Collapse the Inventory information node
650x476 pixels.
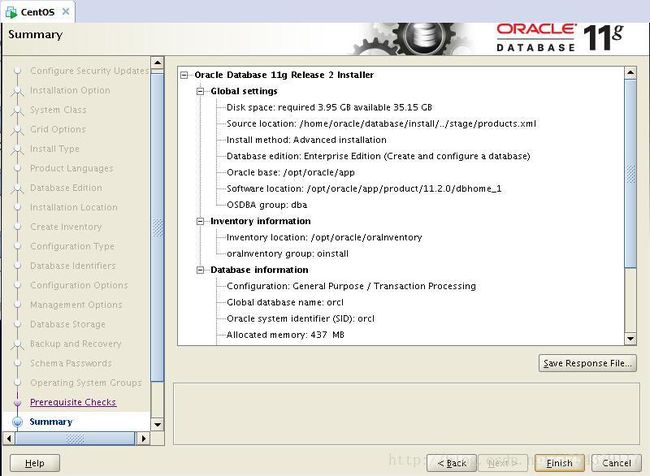click(x=200, y=221)
